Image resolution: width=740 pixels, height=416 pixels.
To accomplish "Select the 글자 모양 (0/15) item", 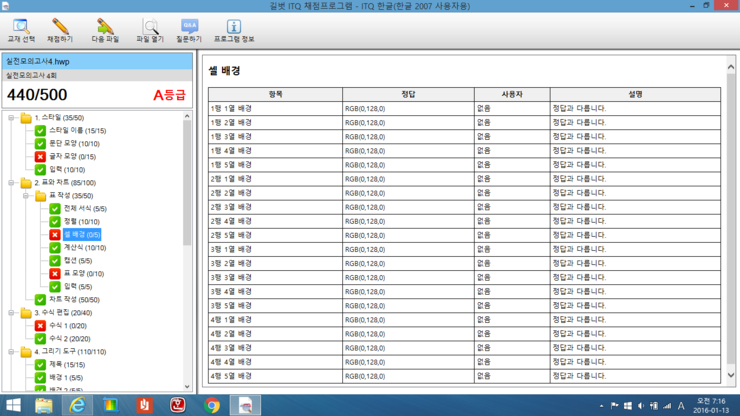I will pos(72,157).
